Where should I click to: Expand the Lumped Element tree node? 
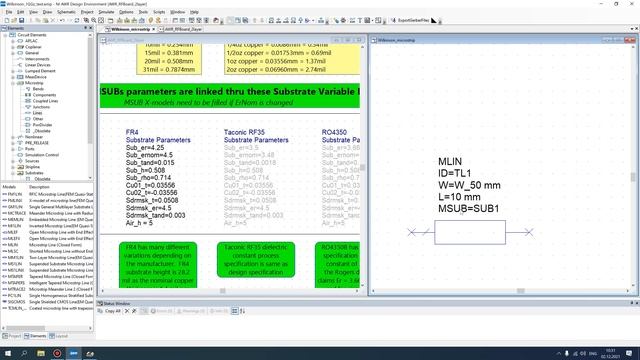pos(13,71)
